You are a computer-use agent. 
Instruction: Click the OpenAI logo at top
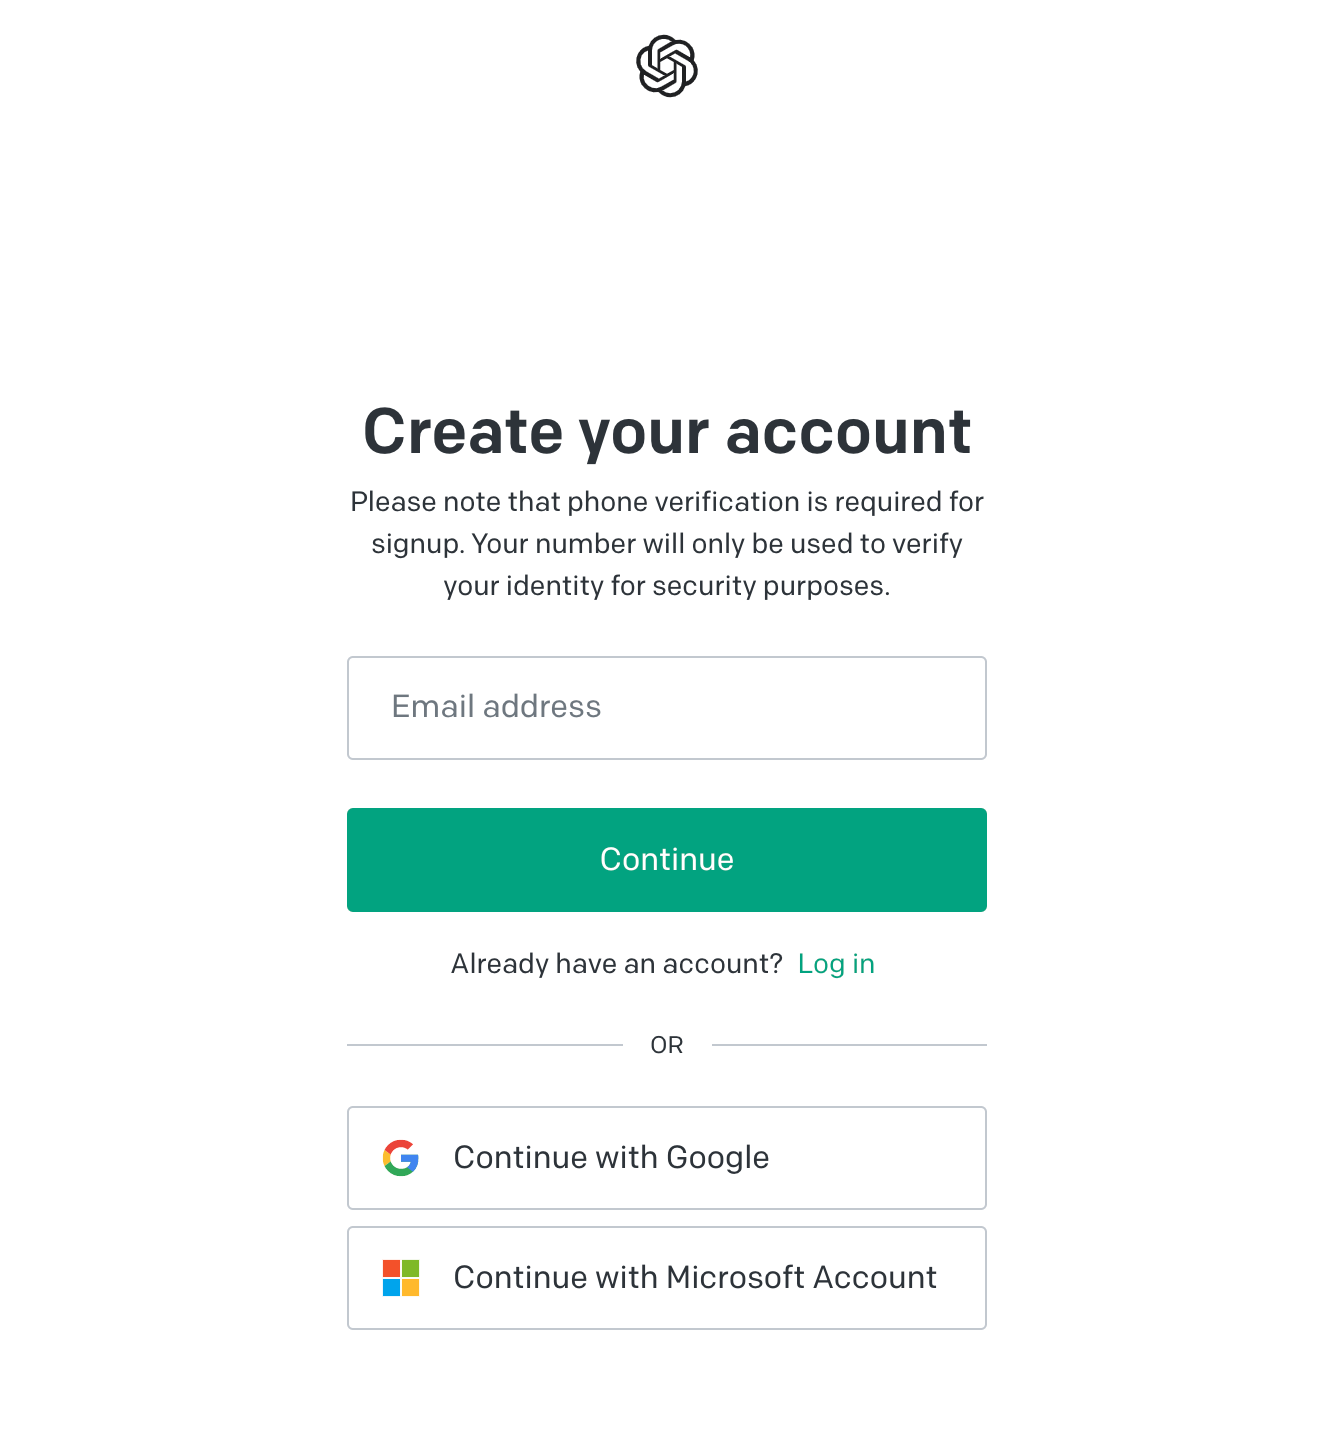pyautogui.click(x=667, y=66)
